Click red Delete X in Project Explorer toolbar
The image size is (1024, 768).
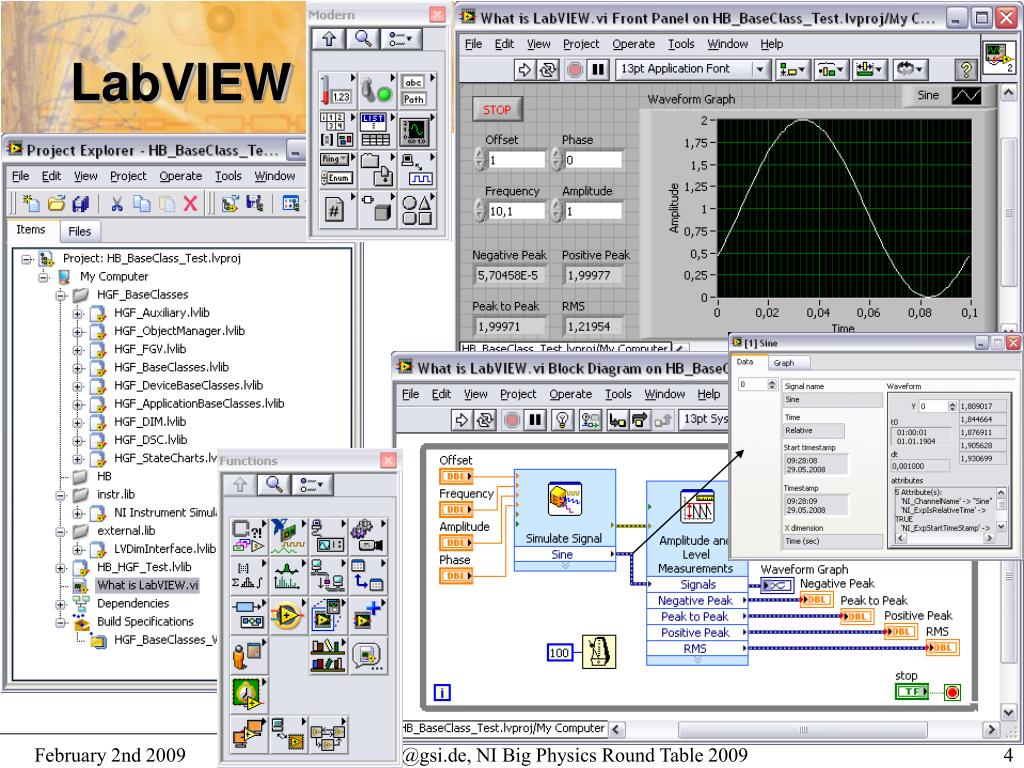[190, 204]
